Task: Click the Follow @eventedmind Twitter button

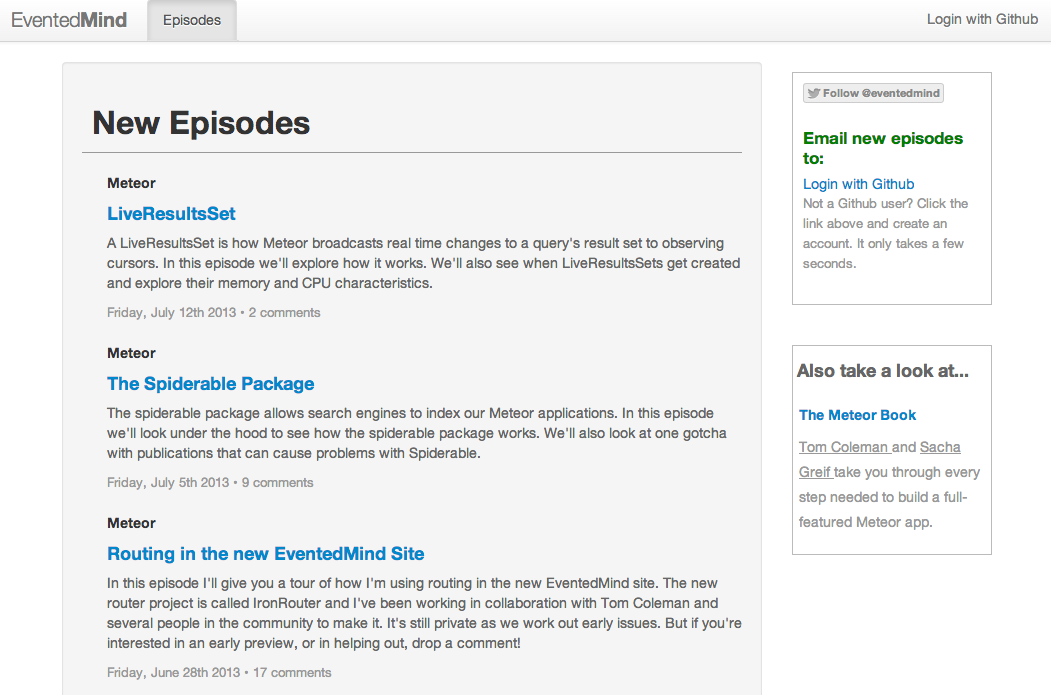Action: click(x=873, y=93)
